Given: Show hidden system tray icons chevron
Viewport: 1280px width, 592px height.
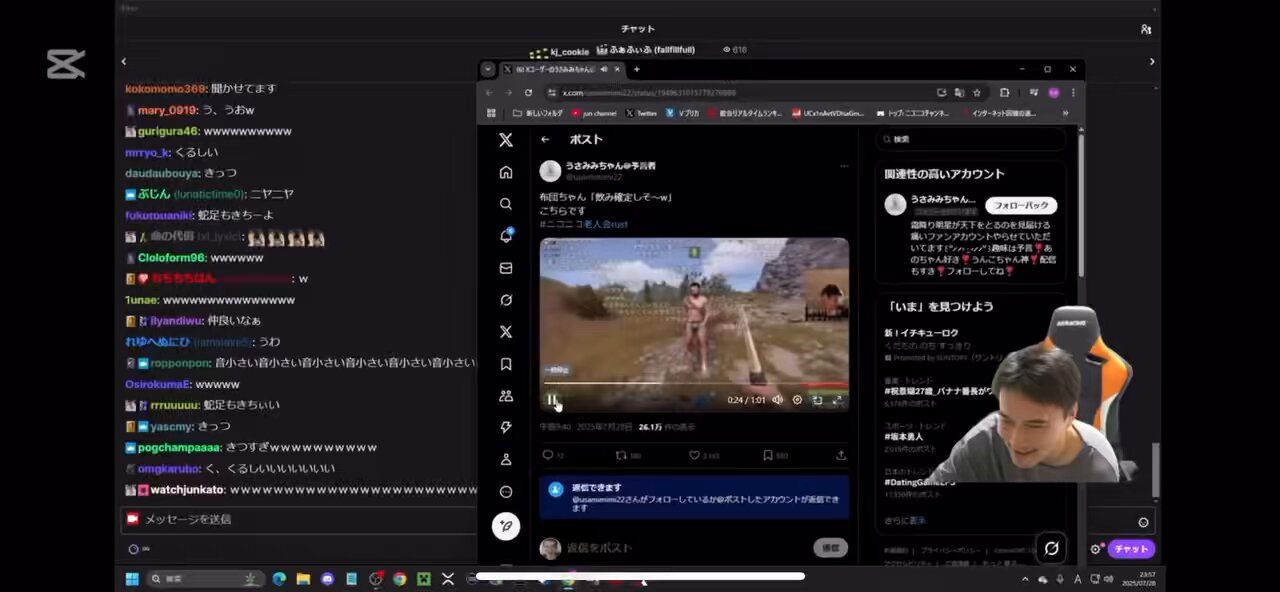Looking at the screenshot, I should (x=1024, y=578).
